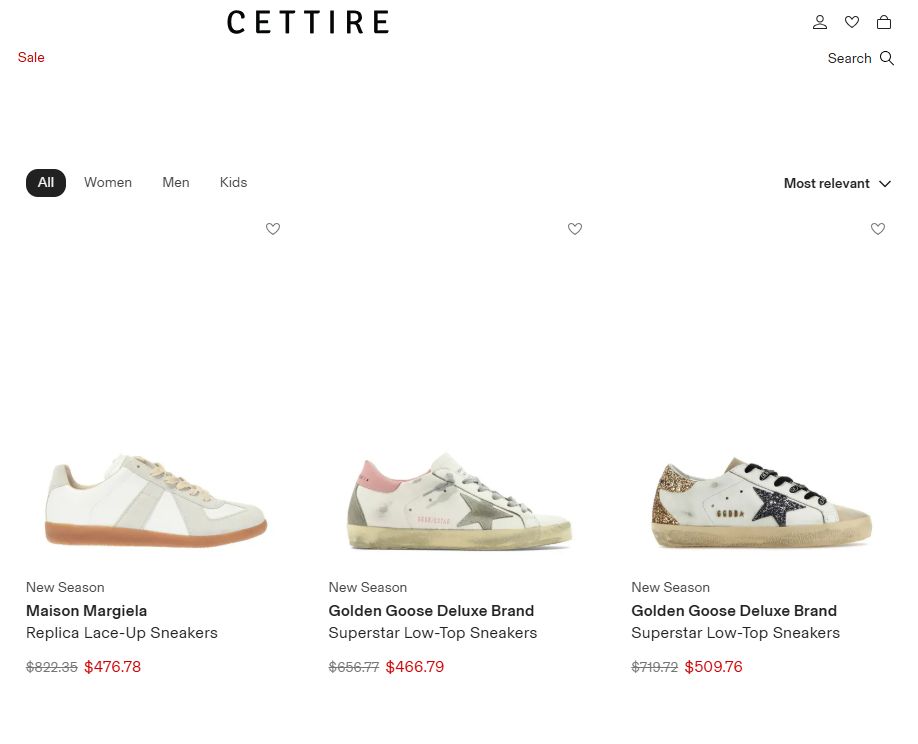The height and width of the screenshot is (744, 918).
Task: Switch to the Women filter tab
Action: point(108,183)
